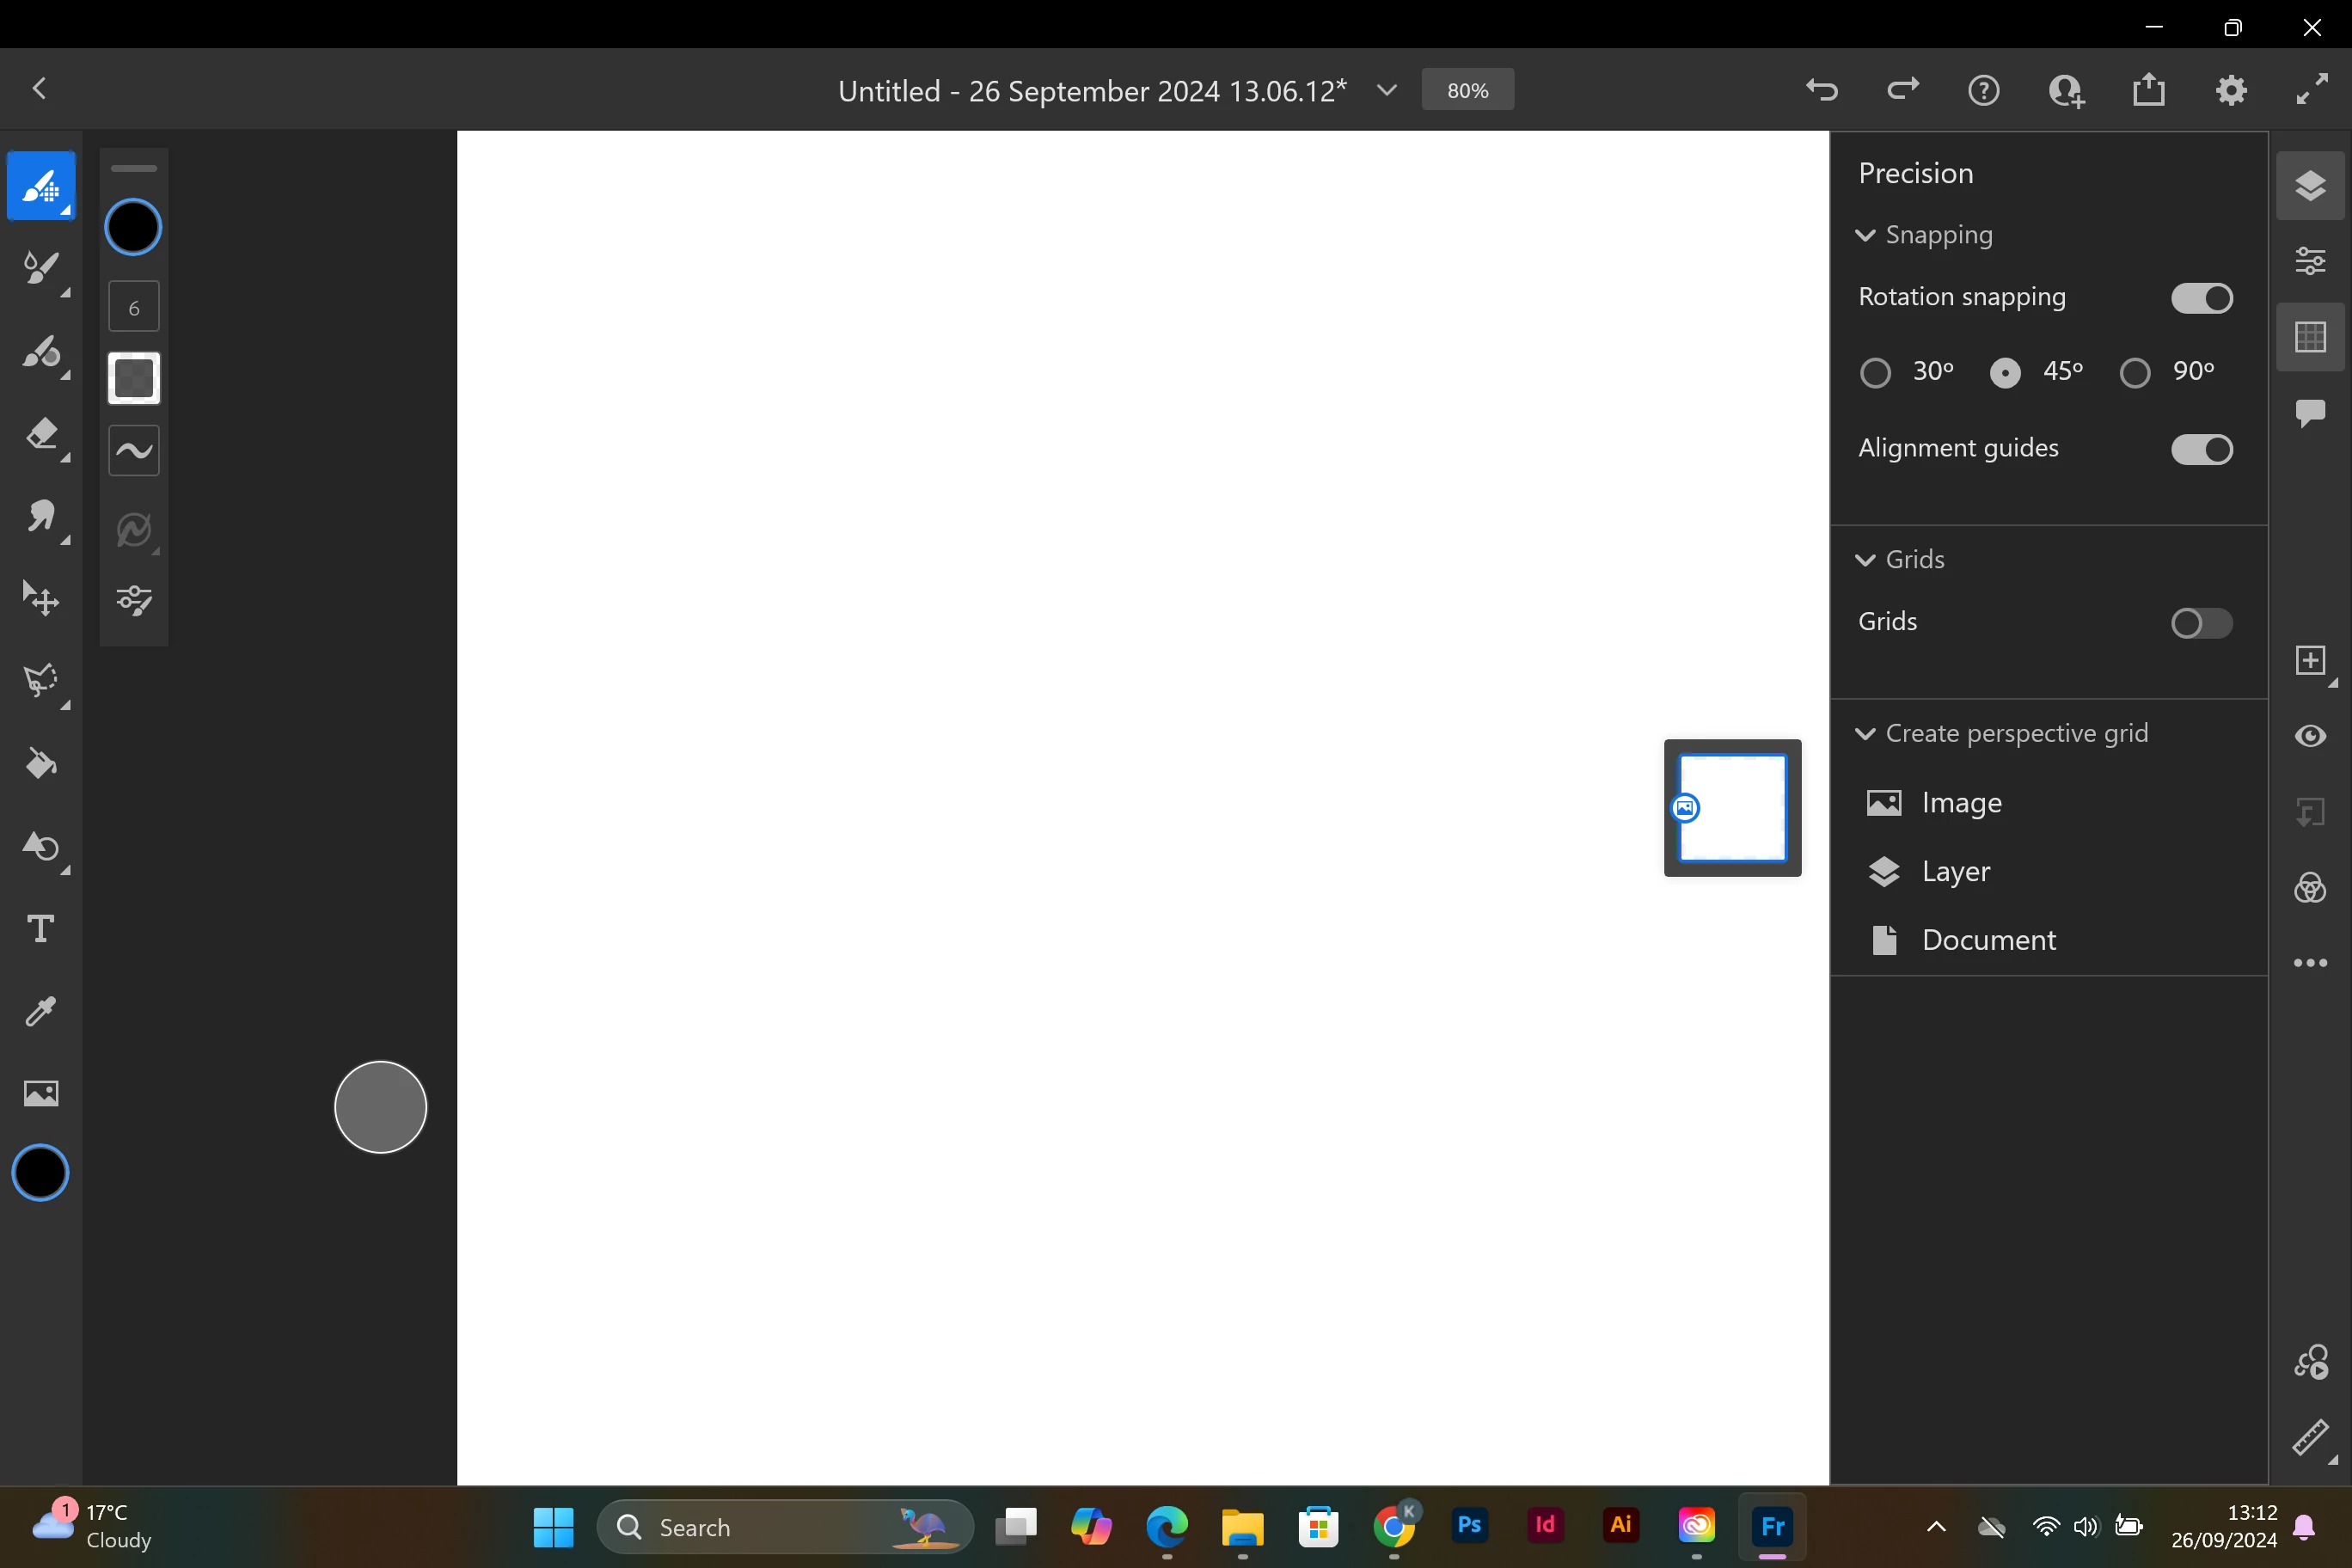2352x1568 pixels.
Task: Add a new layer with plus icon
Action: [2310, 660]
